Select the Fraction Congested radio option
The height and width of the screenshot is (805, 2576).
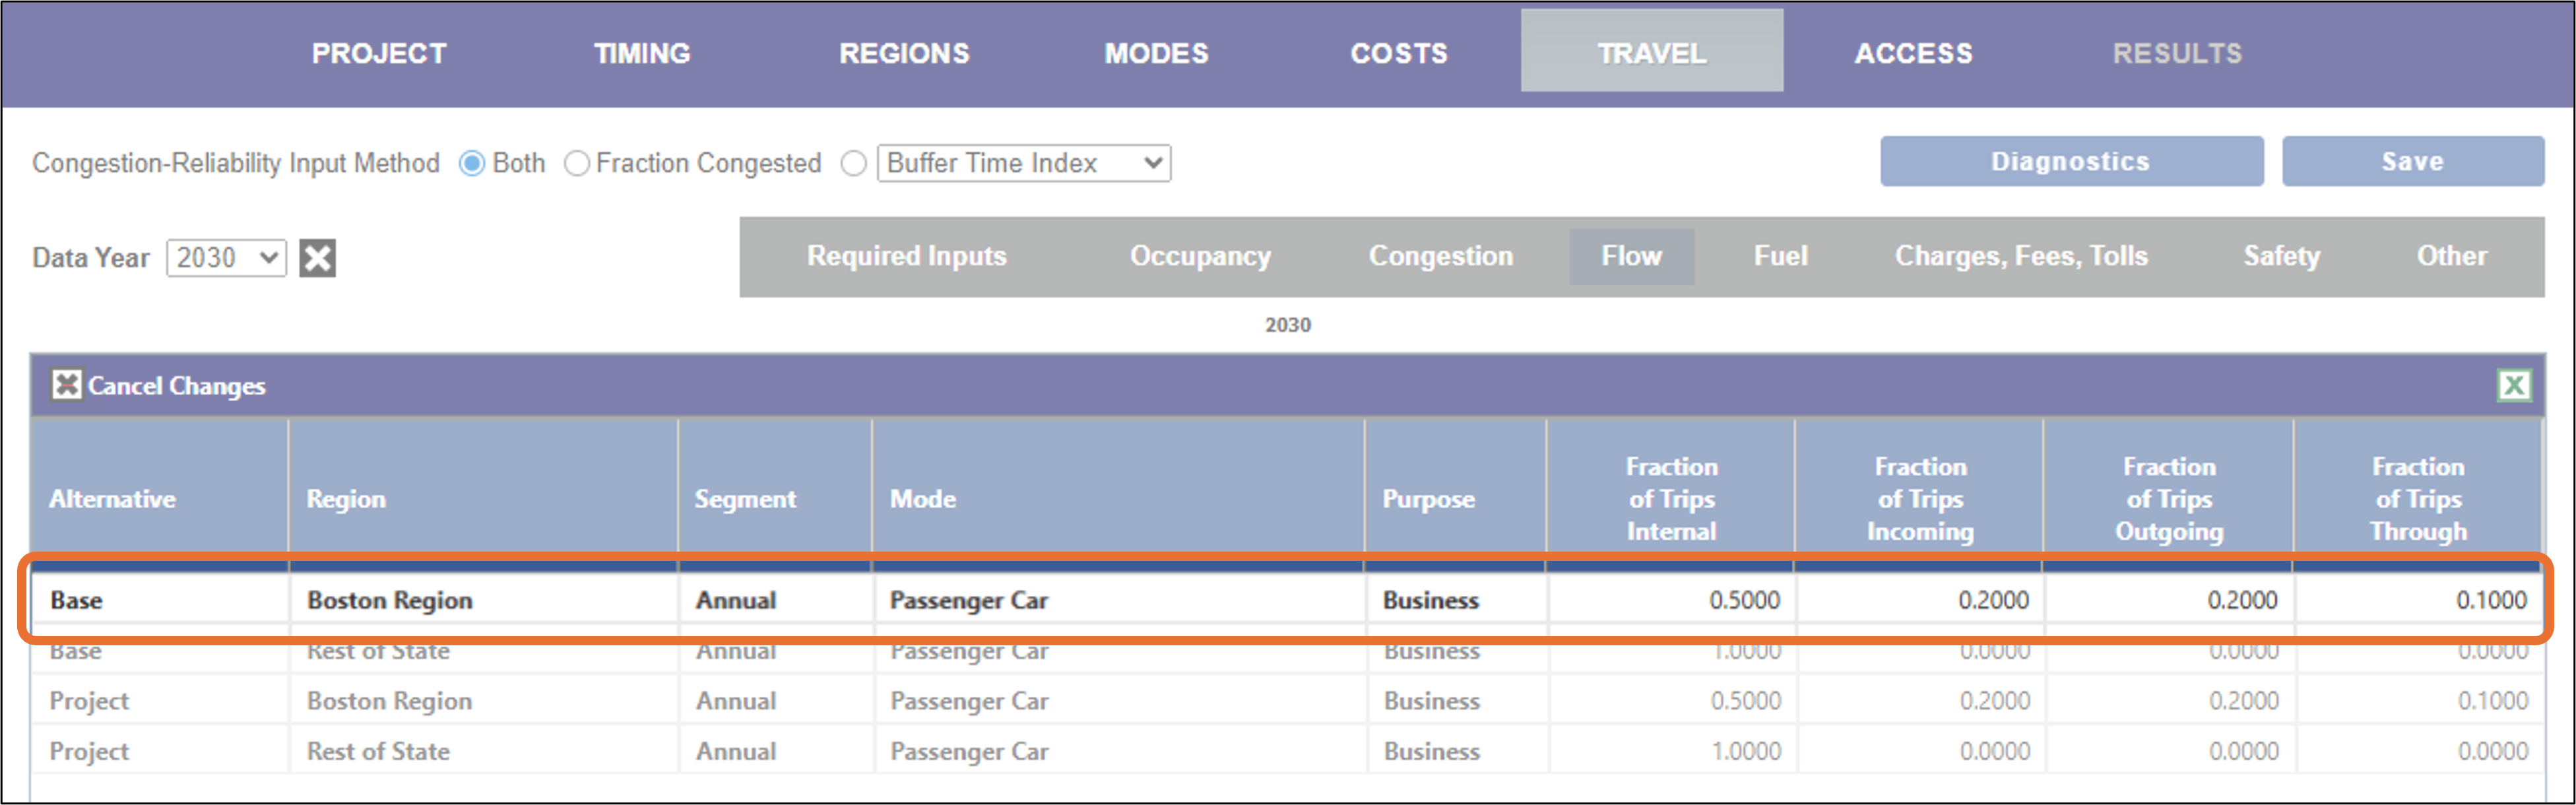click(x=577, y=163)
